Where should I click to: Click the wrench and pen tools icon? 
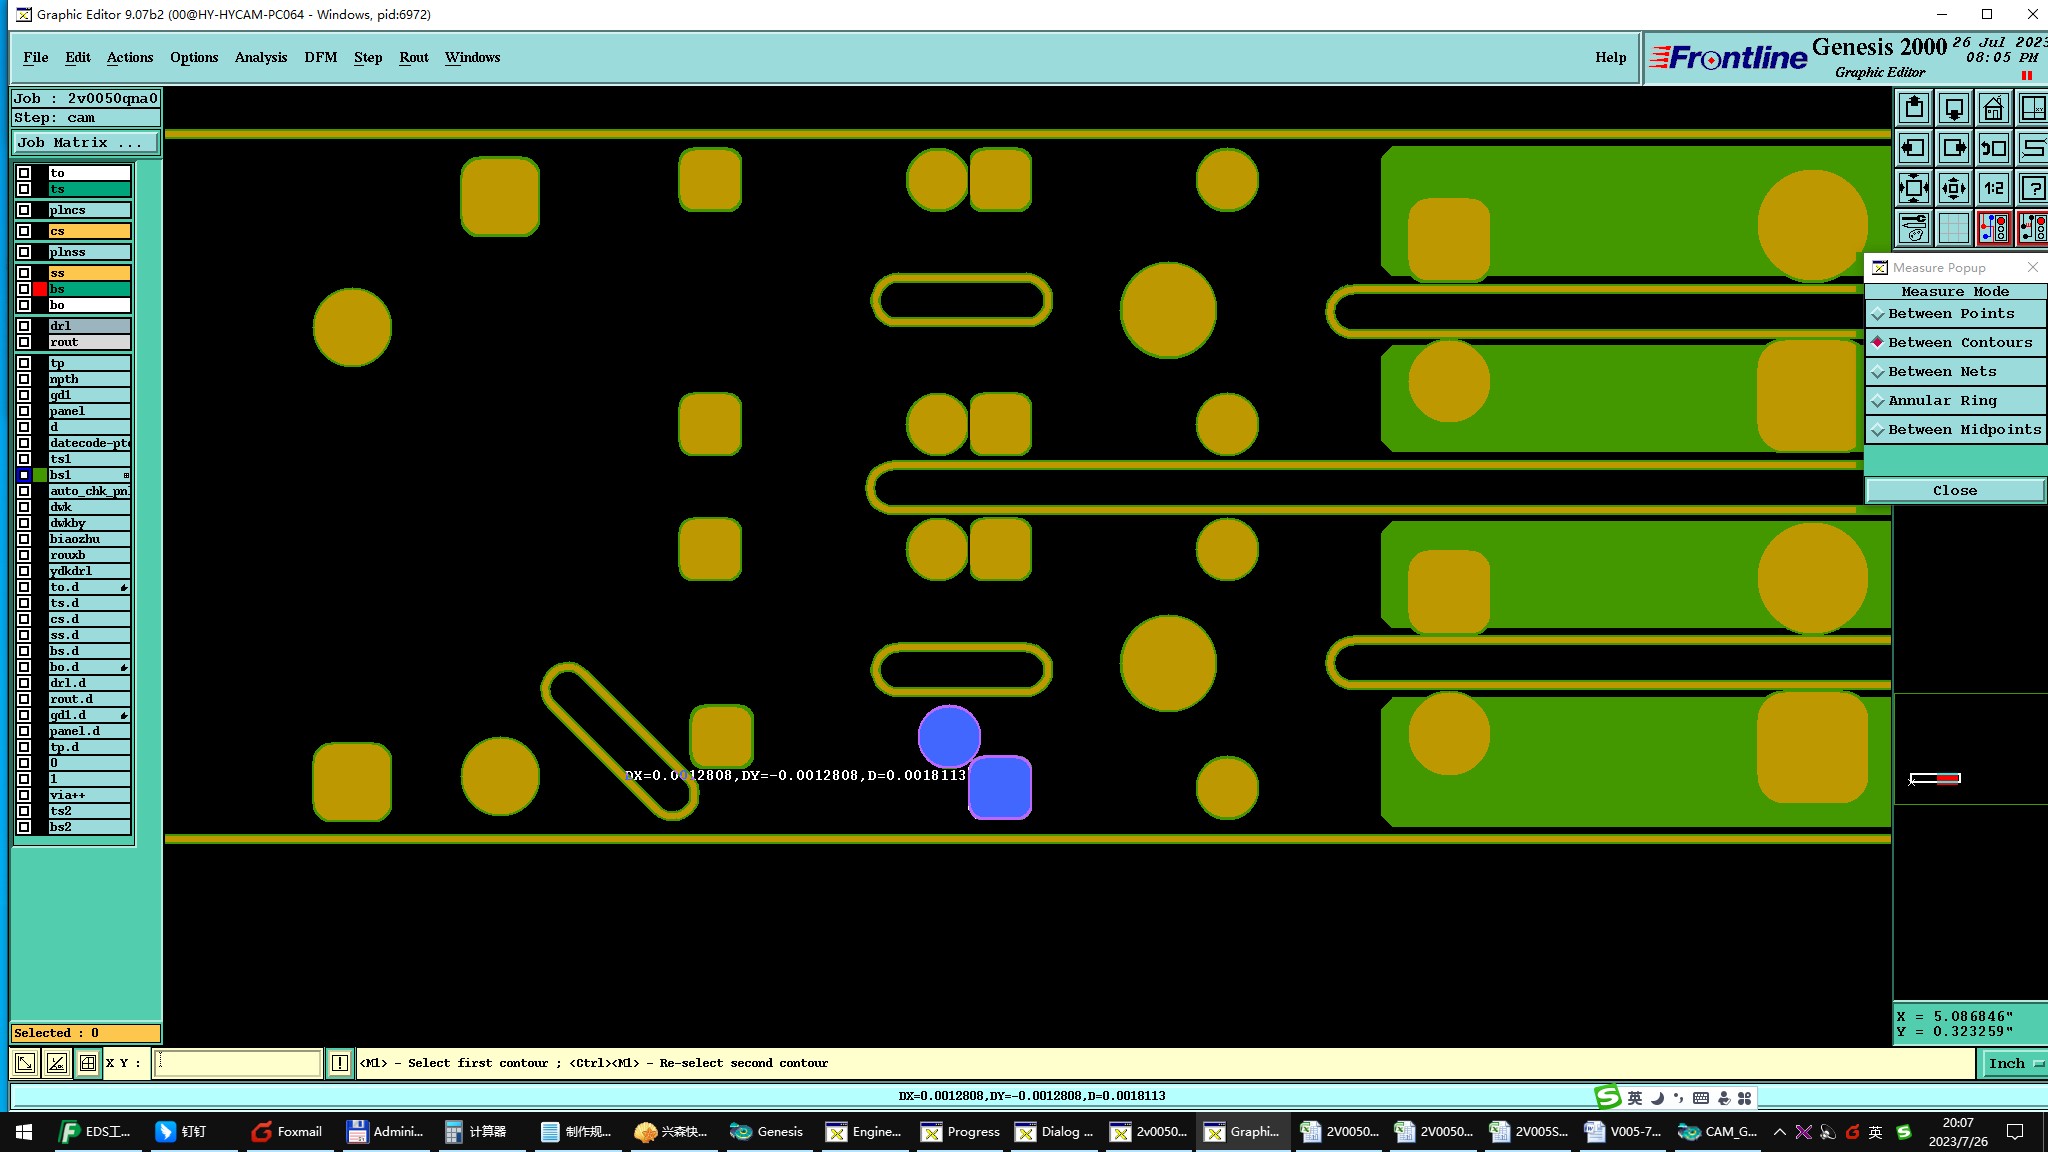1913,228
